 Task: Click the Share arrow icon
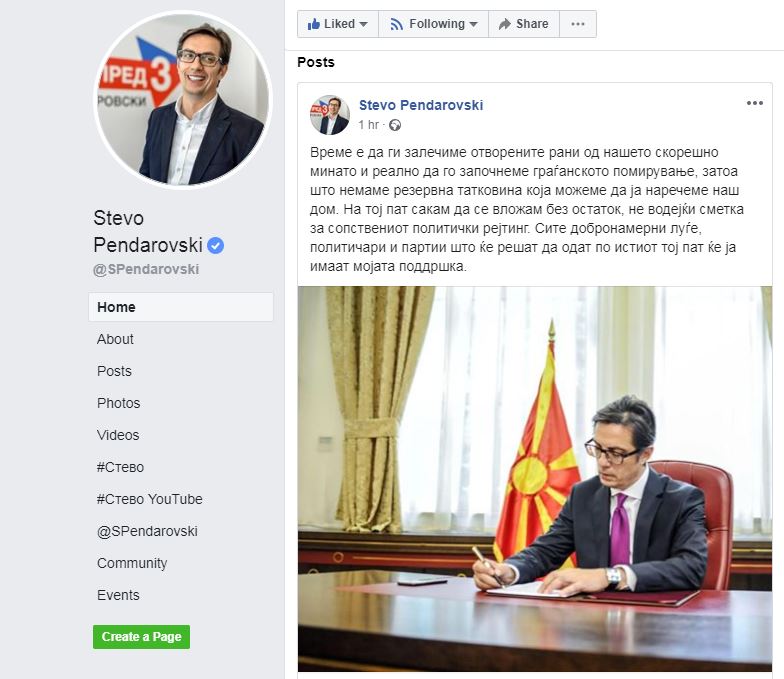[504, 24]
